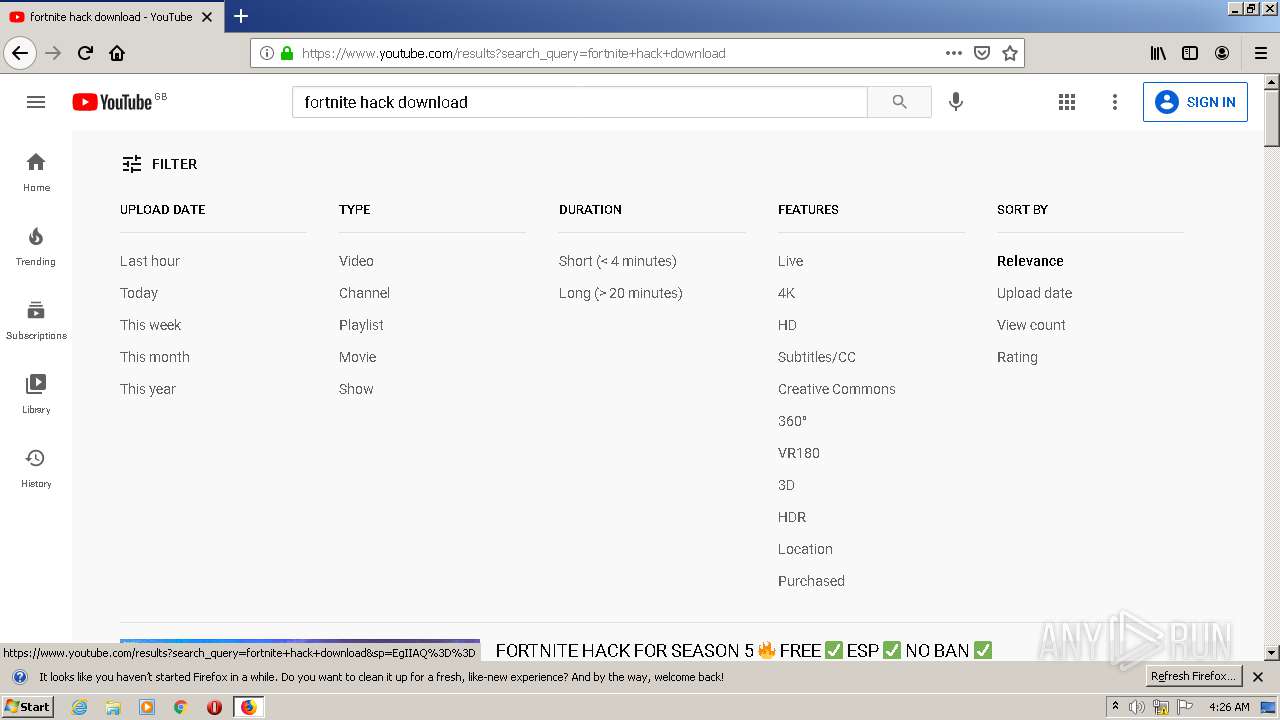Filter results by Video type

[356, 261]
